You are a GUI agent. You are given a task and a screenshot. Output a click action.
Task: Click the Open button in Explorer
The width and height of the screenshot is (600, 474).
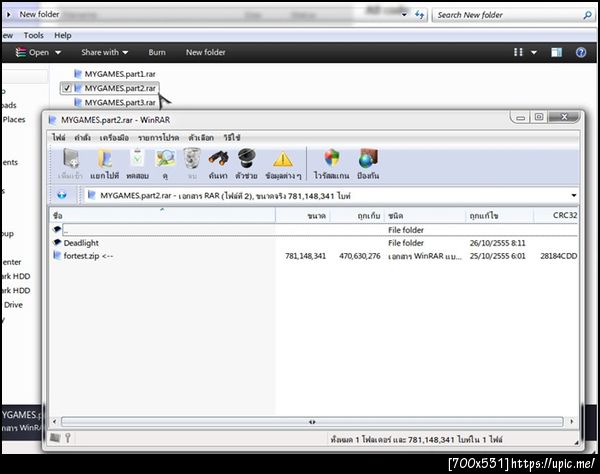point(33,52)
